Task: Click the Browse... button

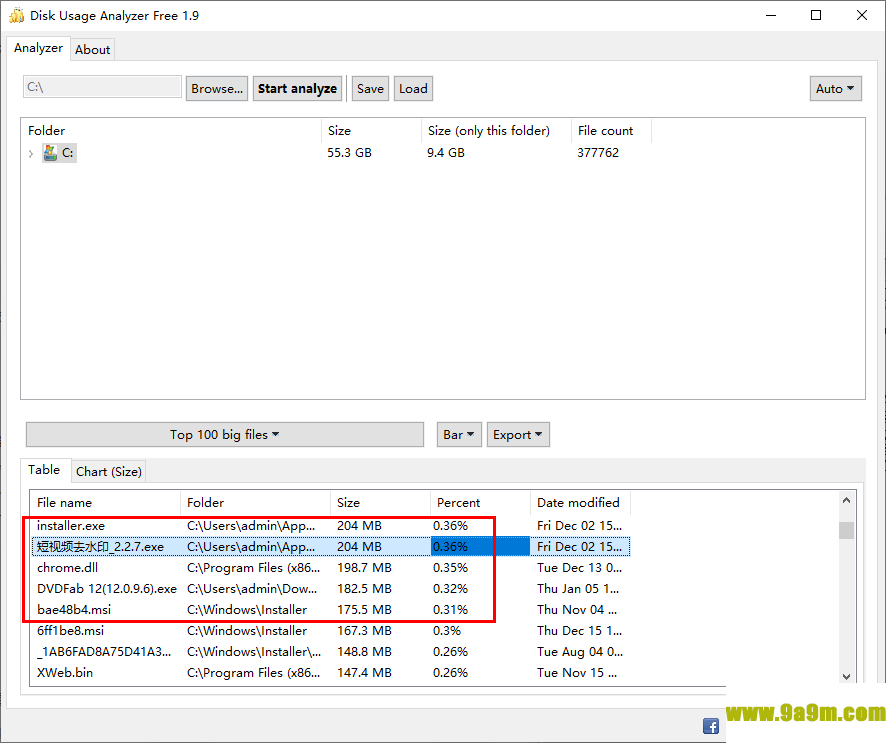Action: click(x=217, y=89)
